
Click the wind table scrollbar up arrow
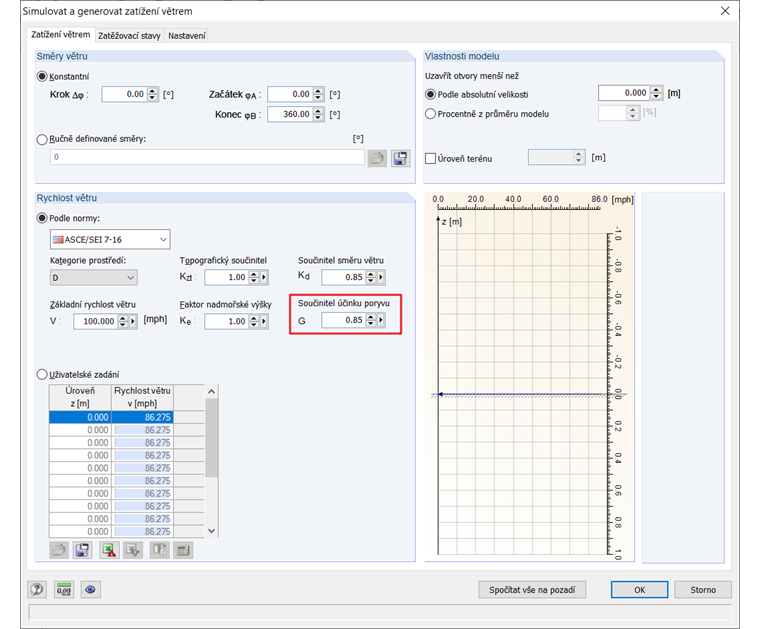pos(211,391)
